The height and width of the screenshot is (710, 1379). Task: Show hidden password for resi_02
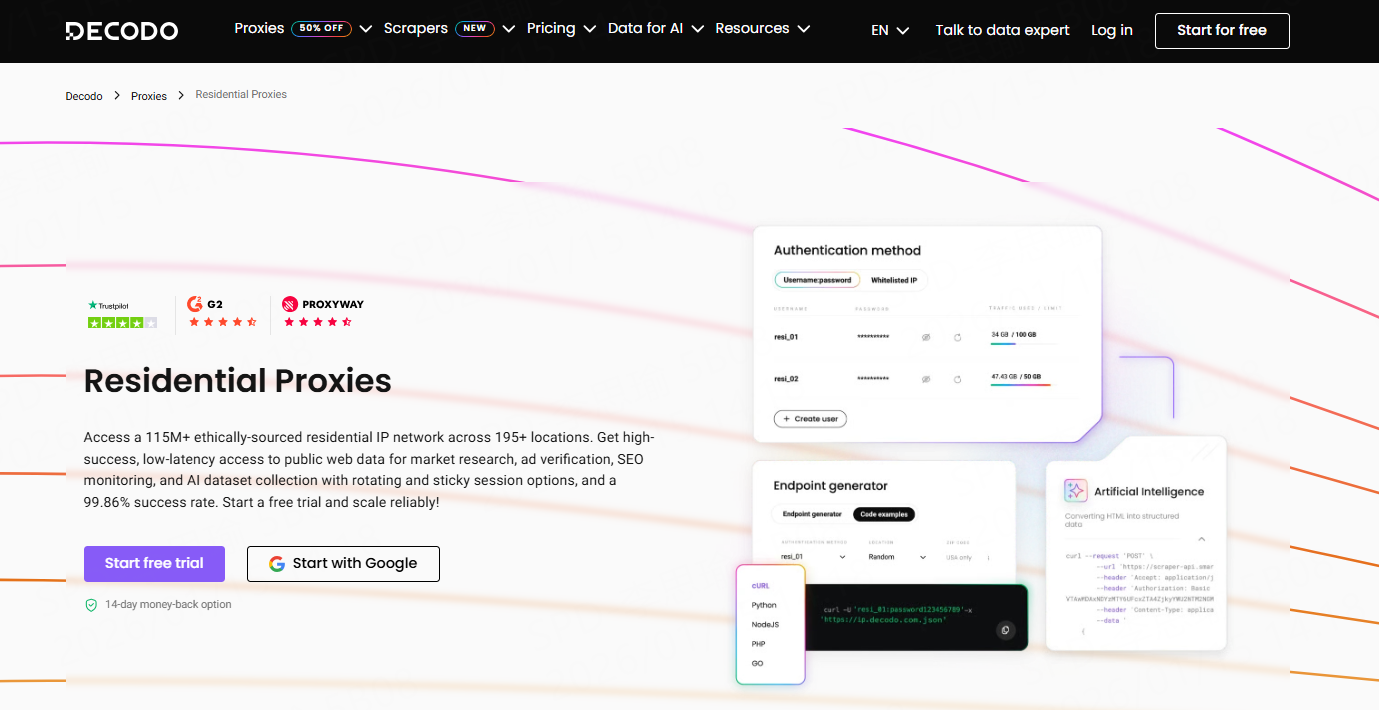coord(926,380)
